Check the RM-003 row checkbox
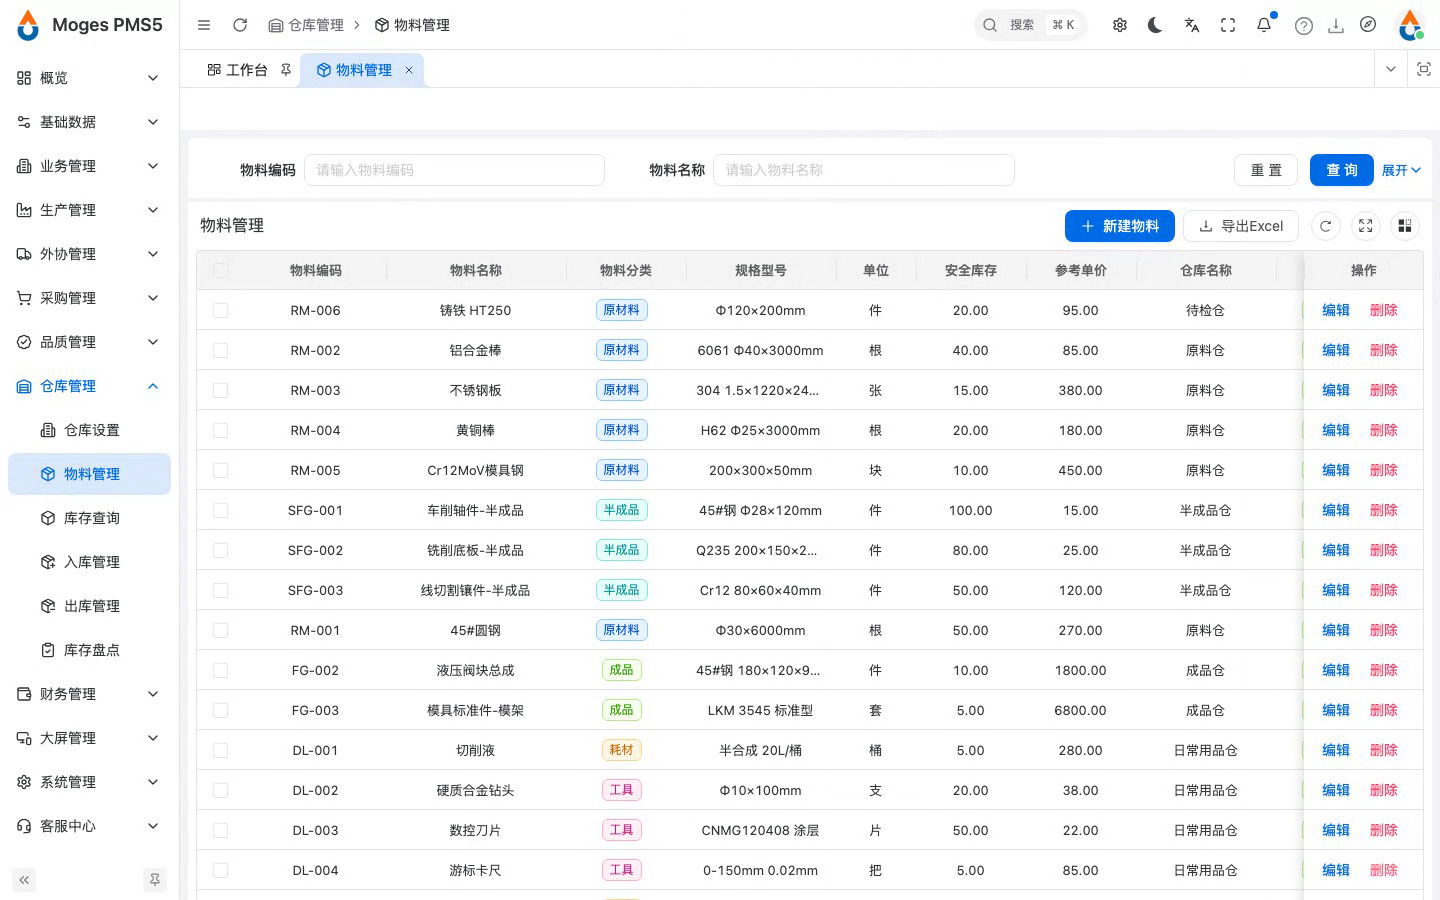The image size is (1440, 900). [x=221, y=390]
